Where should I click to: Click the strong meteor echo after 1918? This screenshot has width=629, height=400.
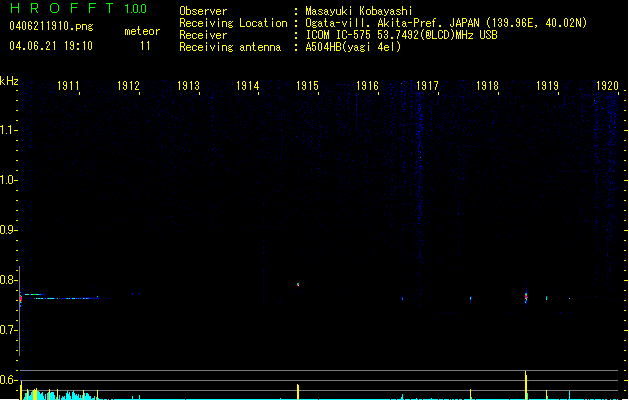click(x=526, y=297)
